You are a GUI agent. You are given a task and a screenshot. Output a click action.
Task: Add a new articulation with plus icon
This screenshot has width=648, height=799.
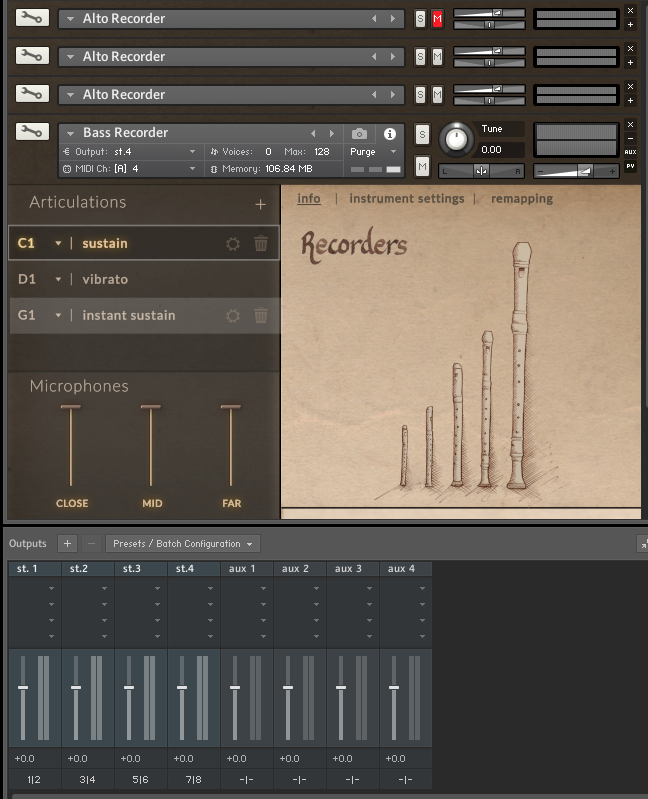260,204
